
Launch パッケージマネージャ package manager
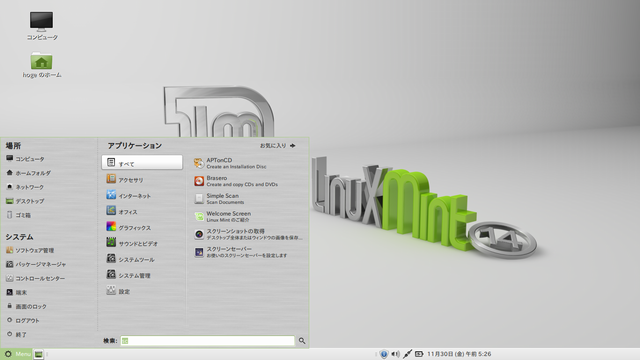coord(36,264)
